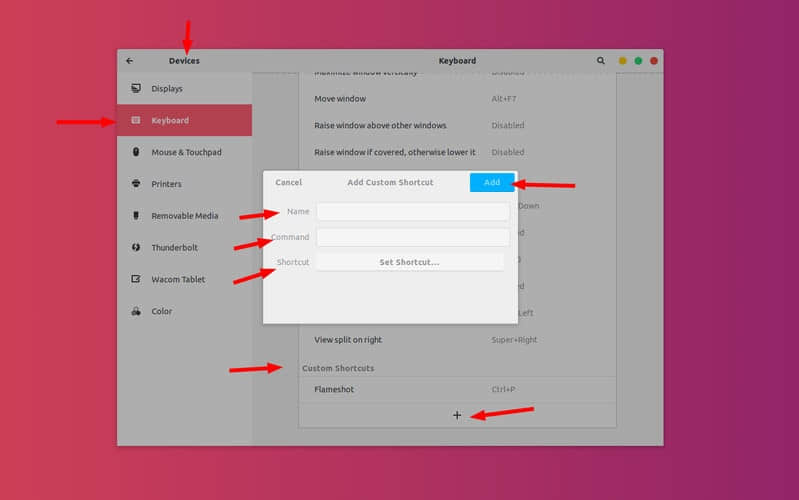Image resolution: width=799 pixels, height=500 pixels.
Task: Click the blue Add button
Action: 492,182
